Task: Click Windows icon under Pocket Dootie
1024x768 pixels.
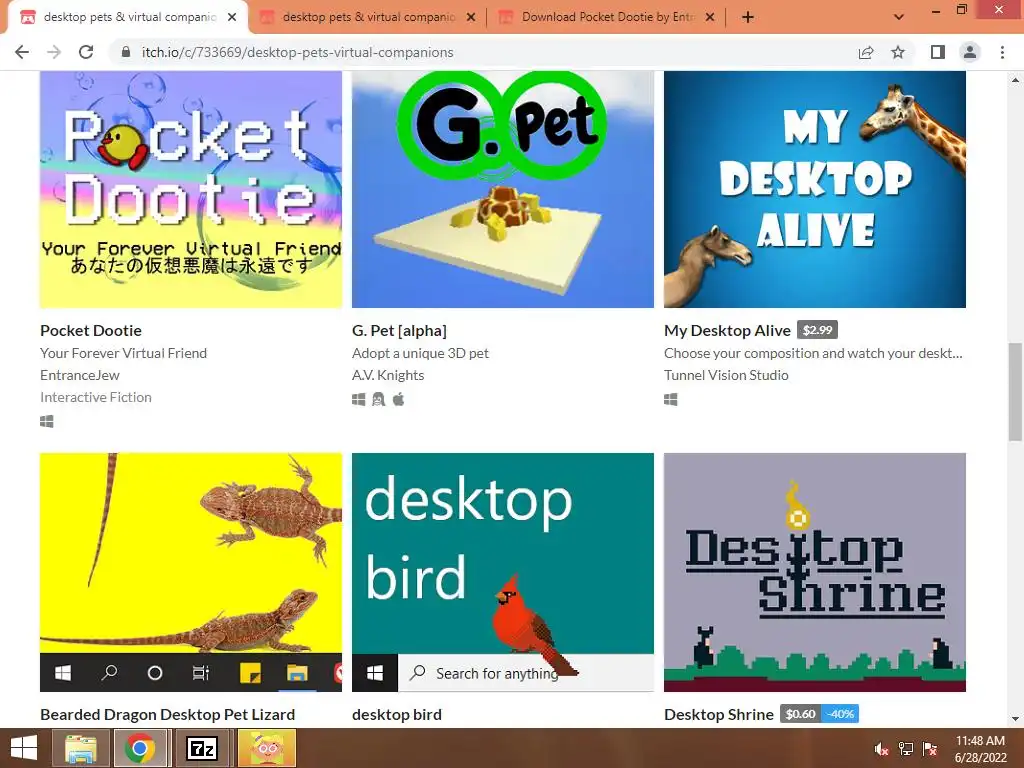Action: [46, 421]
